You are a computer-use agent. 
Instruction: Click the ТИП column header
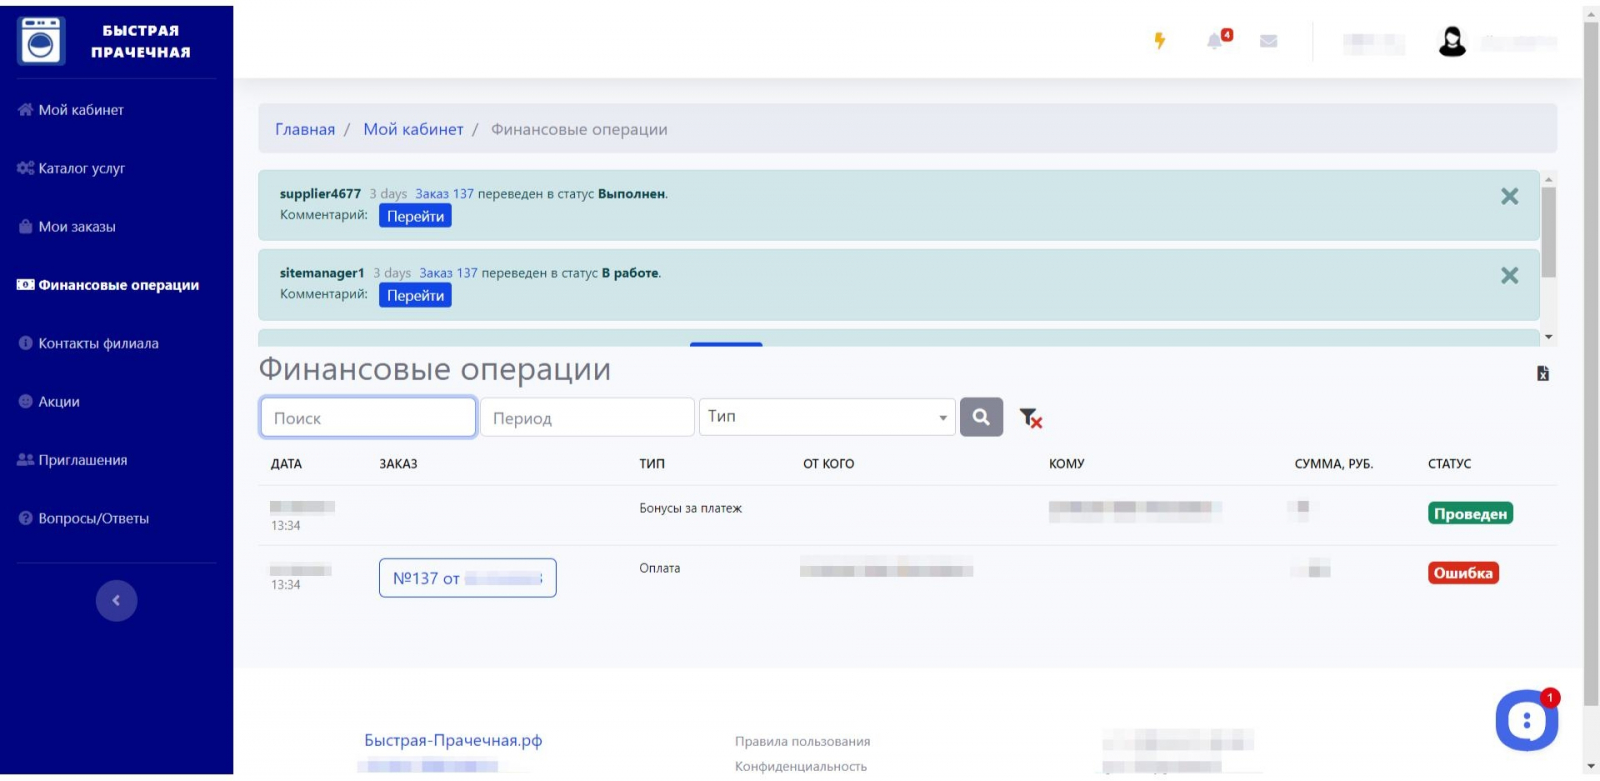(x=652, y=464)
